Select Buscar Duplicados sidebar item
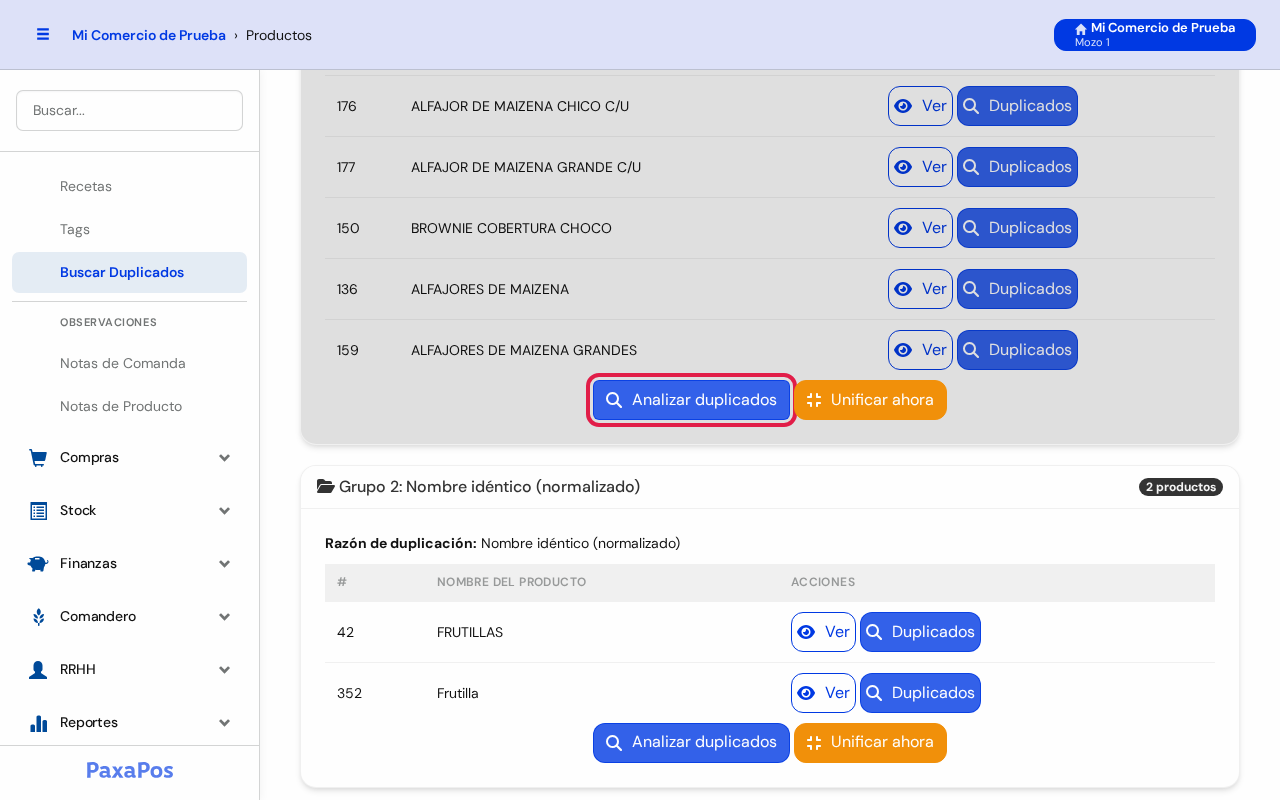 point(129,273)
